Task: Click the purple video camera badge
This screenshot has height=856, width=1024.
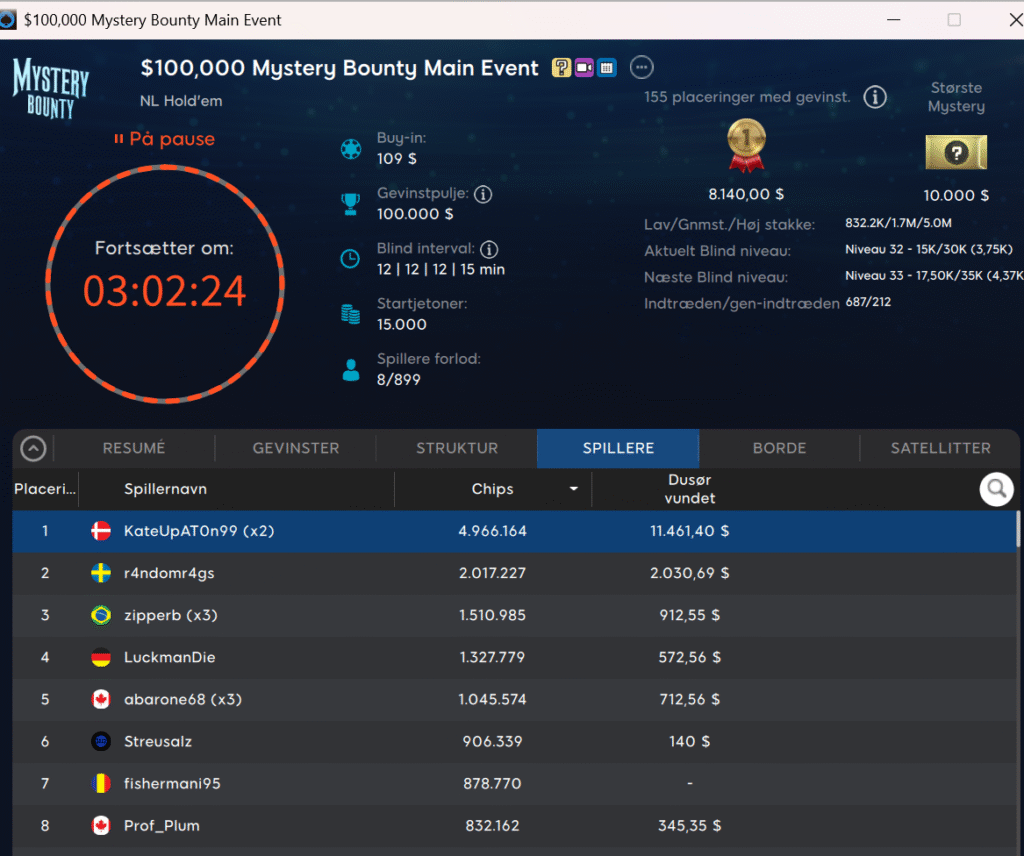Action: pyautogui.click(x=584, y=68)
